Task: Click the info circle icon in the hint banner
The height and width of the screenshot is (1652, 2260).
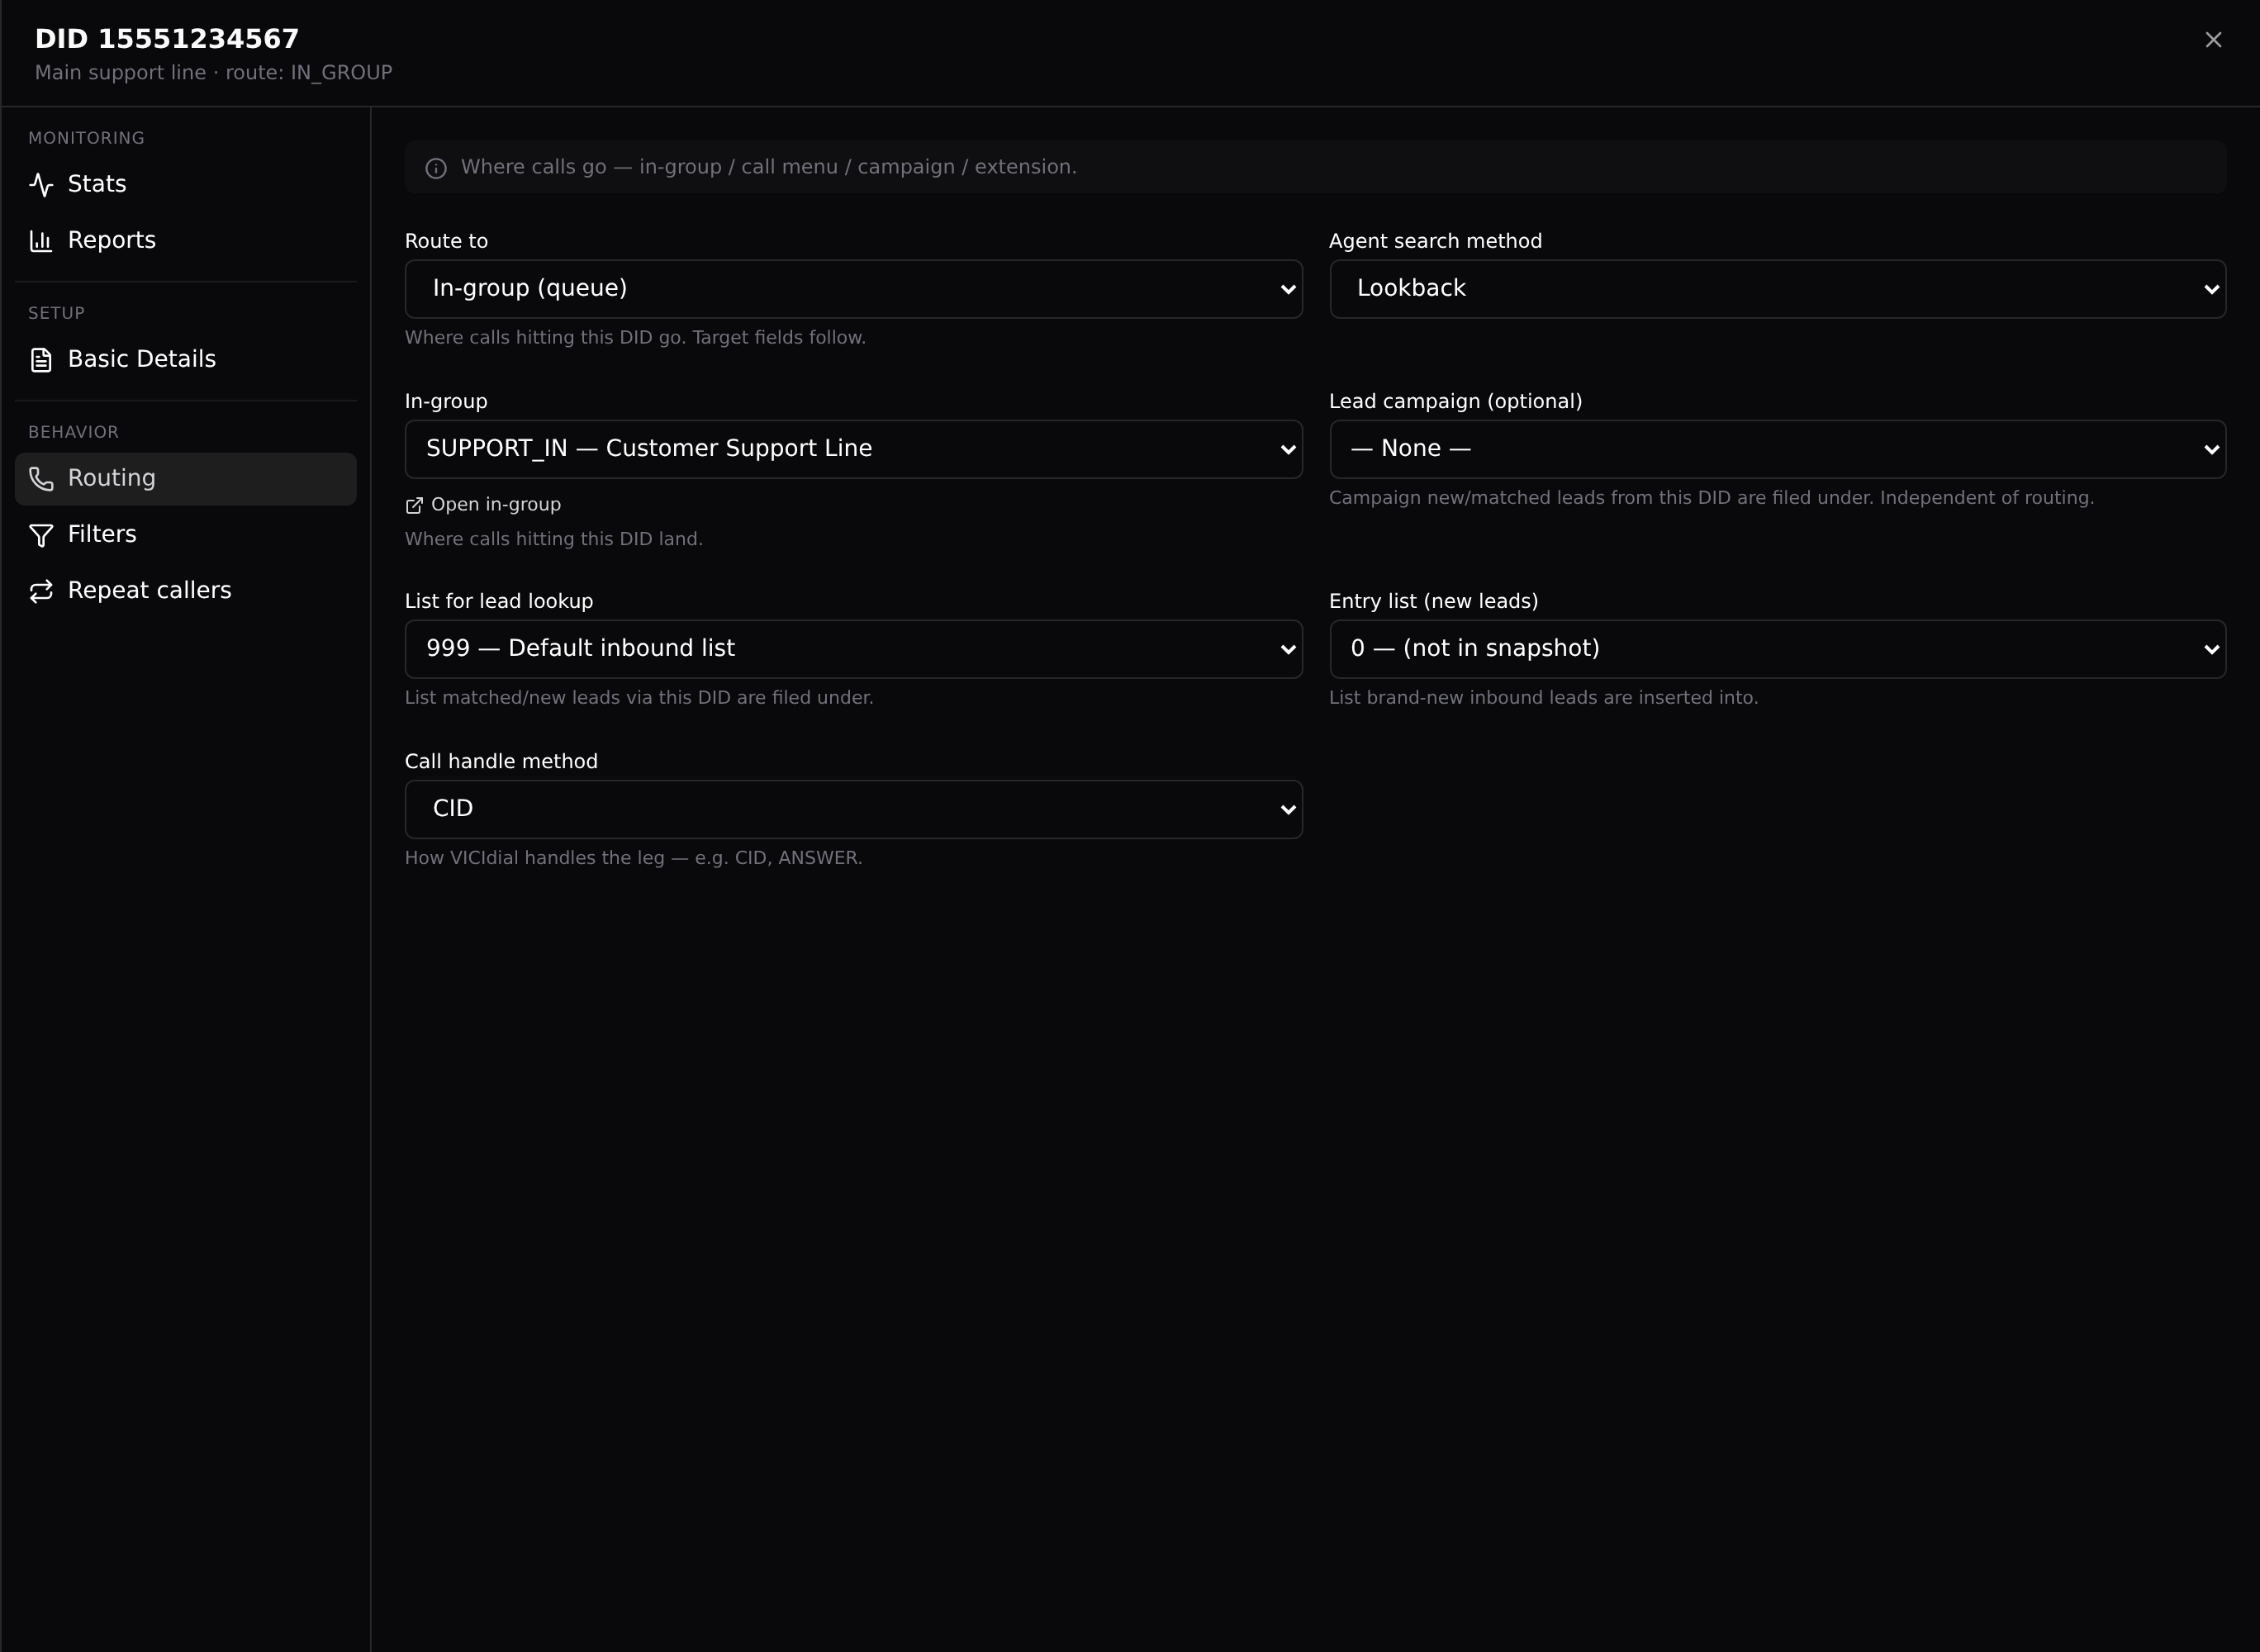Action: pyautogui.click(x=436, y=168)
